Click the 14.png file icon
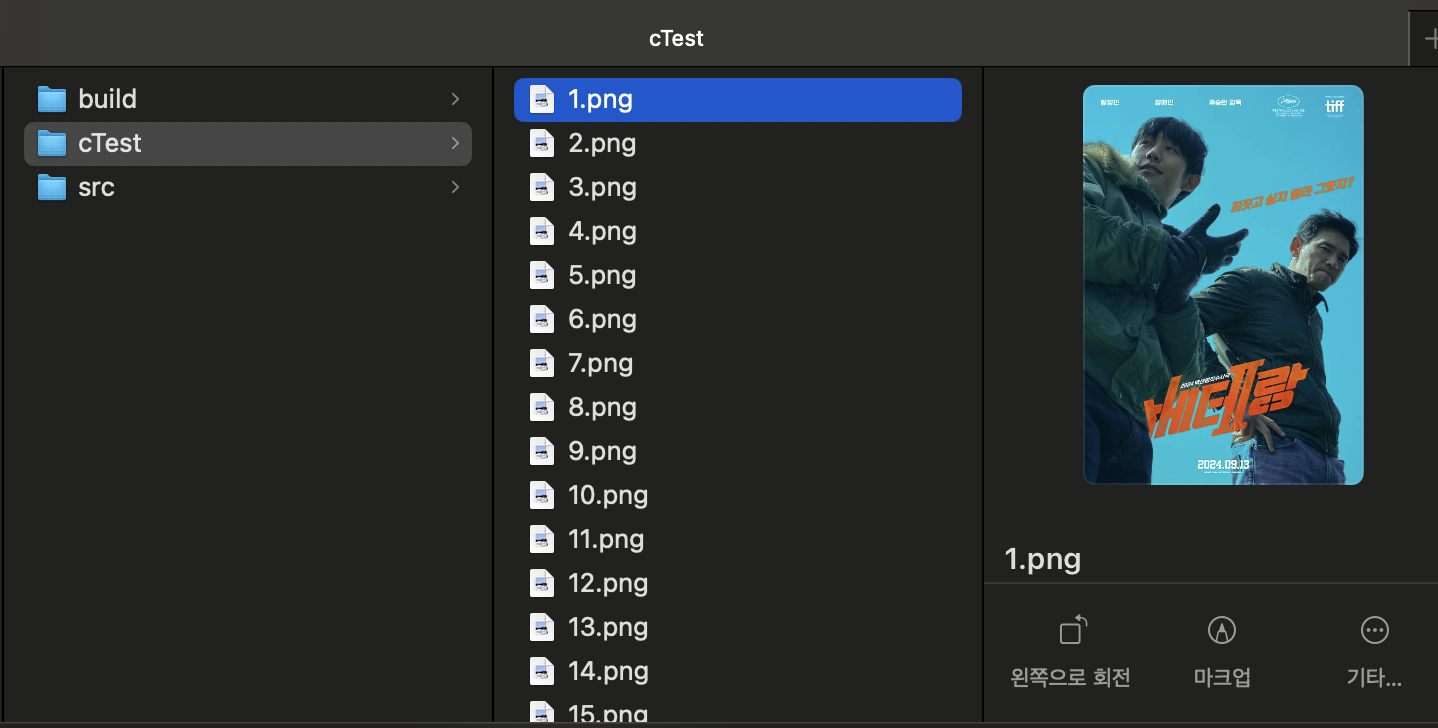1438x728 pixels. coord(542,671)
